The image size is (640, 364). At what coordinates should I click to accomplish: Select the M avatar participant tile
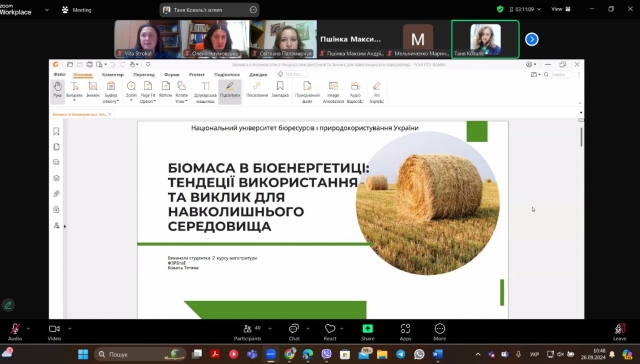click(x=418, y=39)
